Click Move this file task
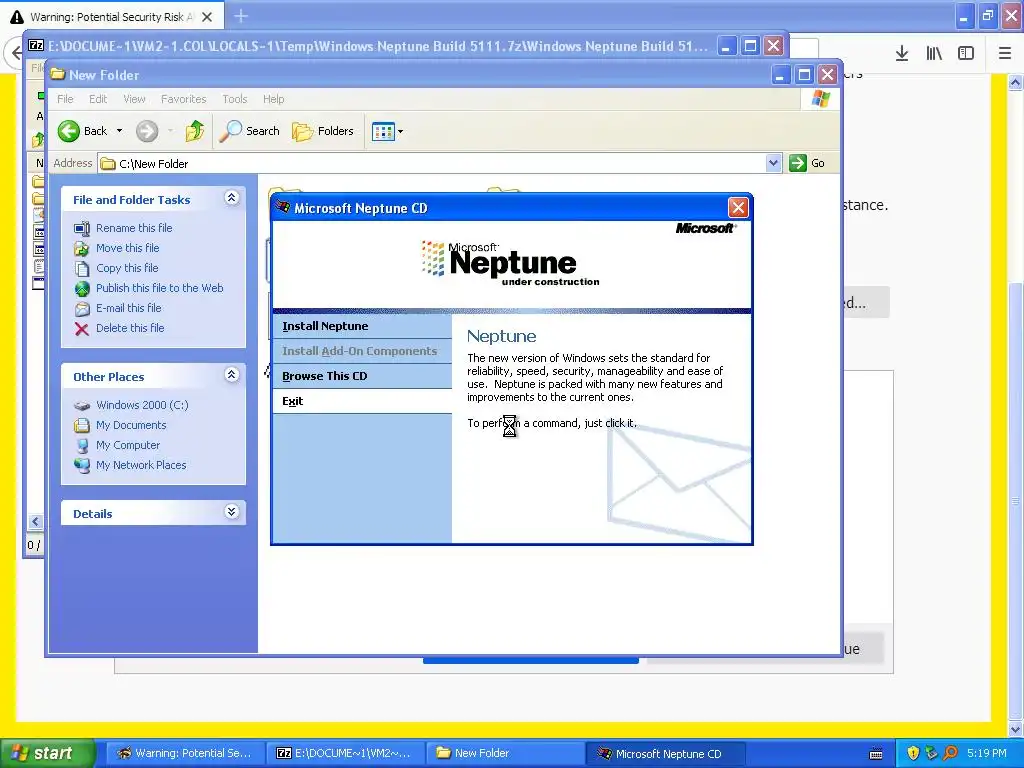 coord(127,248)
